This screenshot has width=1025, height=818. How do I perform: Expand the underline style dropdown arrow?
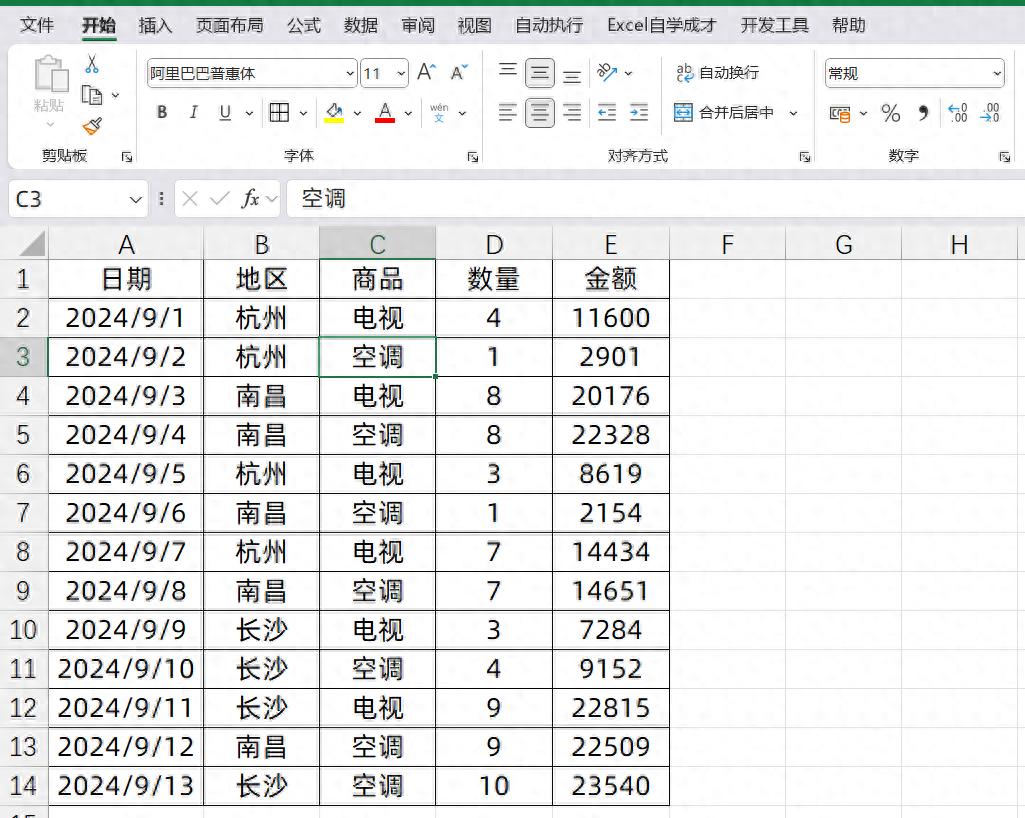249,113
